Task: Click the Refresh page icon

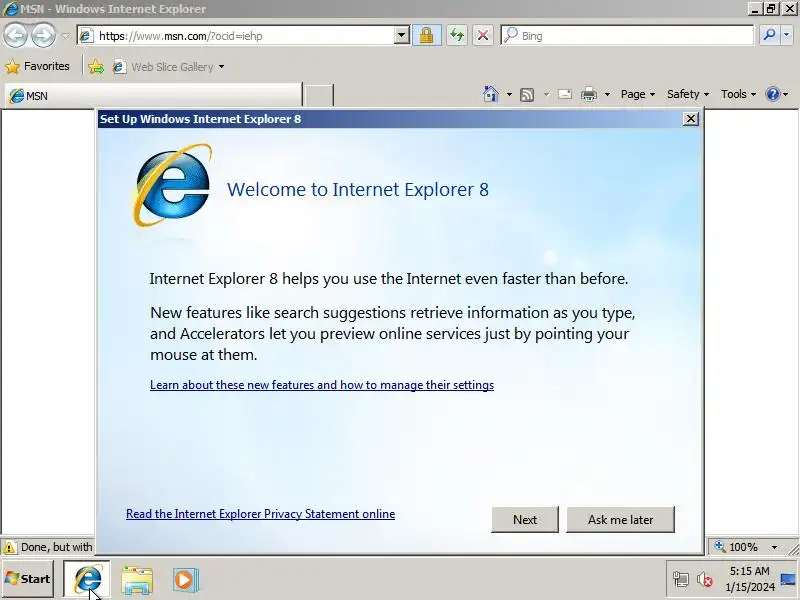Action: click(x=457, y=35)
